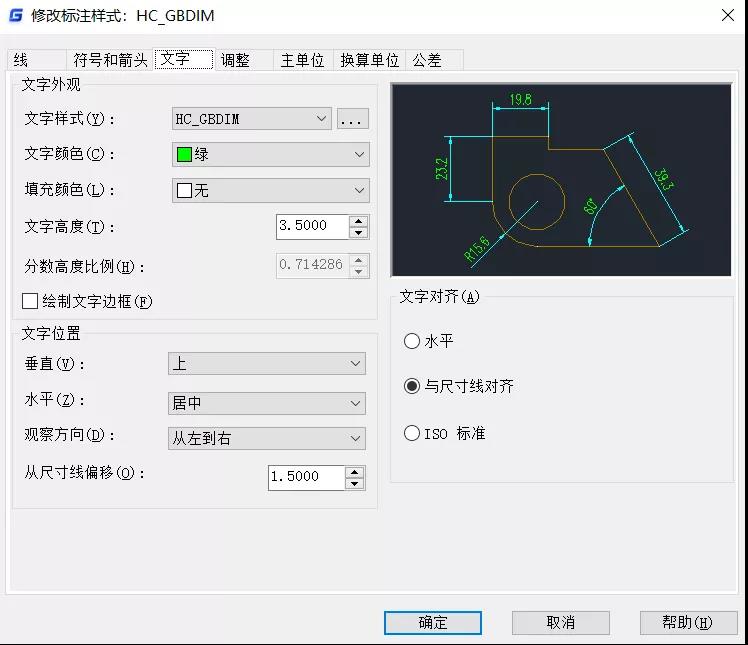Select the 水平 text alignment radio button
Image resolution: width=748 pixels, height=645 pixels.
(x=412, y=341)
